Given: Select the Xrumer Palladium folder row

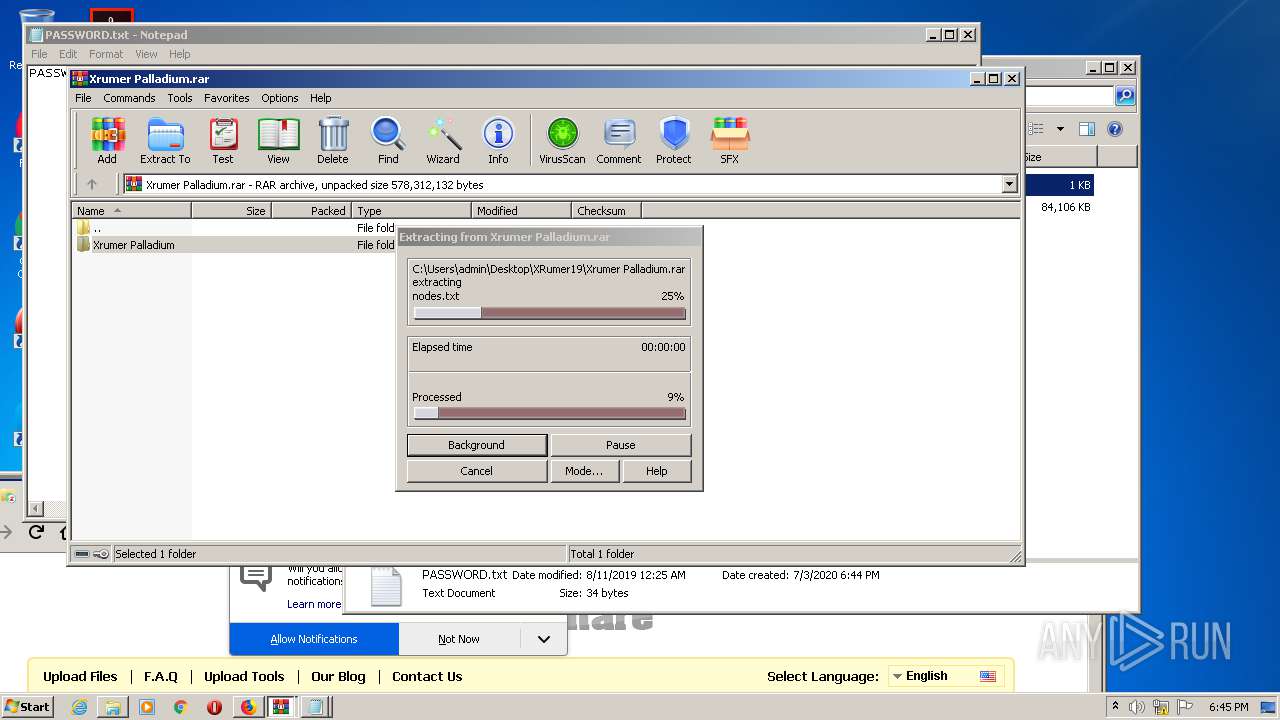Looking at the screenshot, I should 235,245.
